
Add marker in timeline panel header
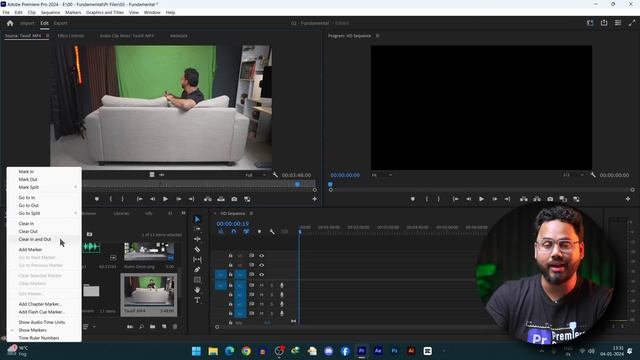pyautogui.click(x=259, y=232)
